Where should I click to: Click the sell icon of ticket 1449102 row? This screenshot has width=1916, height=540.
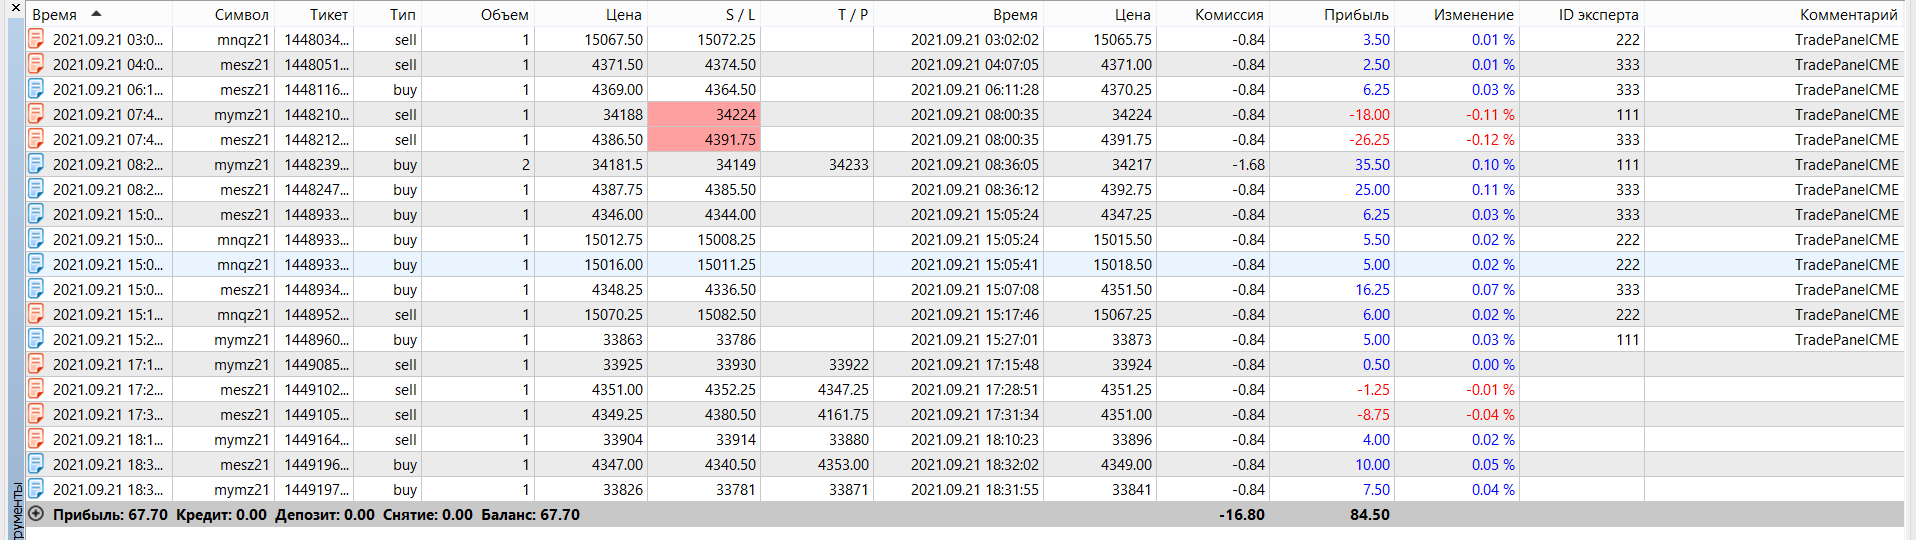pos(36,389)
